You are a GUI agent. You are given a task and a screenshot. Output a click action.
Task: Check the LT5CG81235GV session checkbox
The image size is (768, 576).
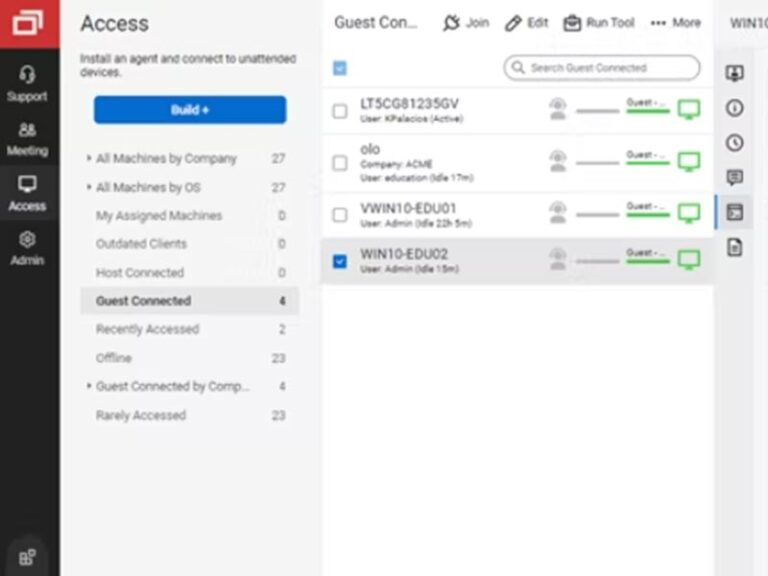pyautogui.click(x=339, y=111)
